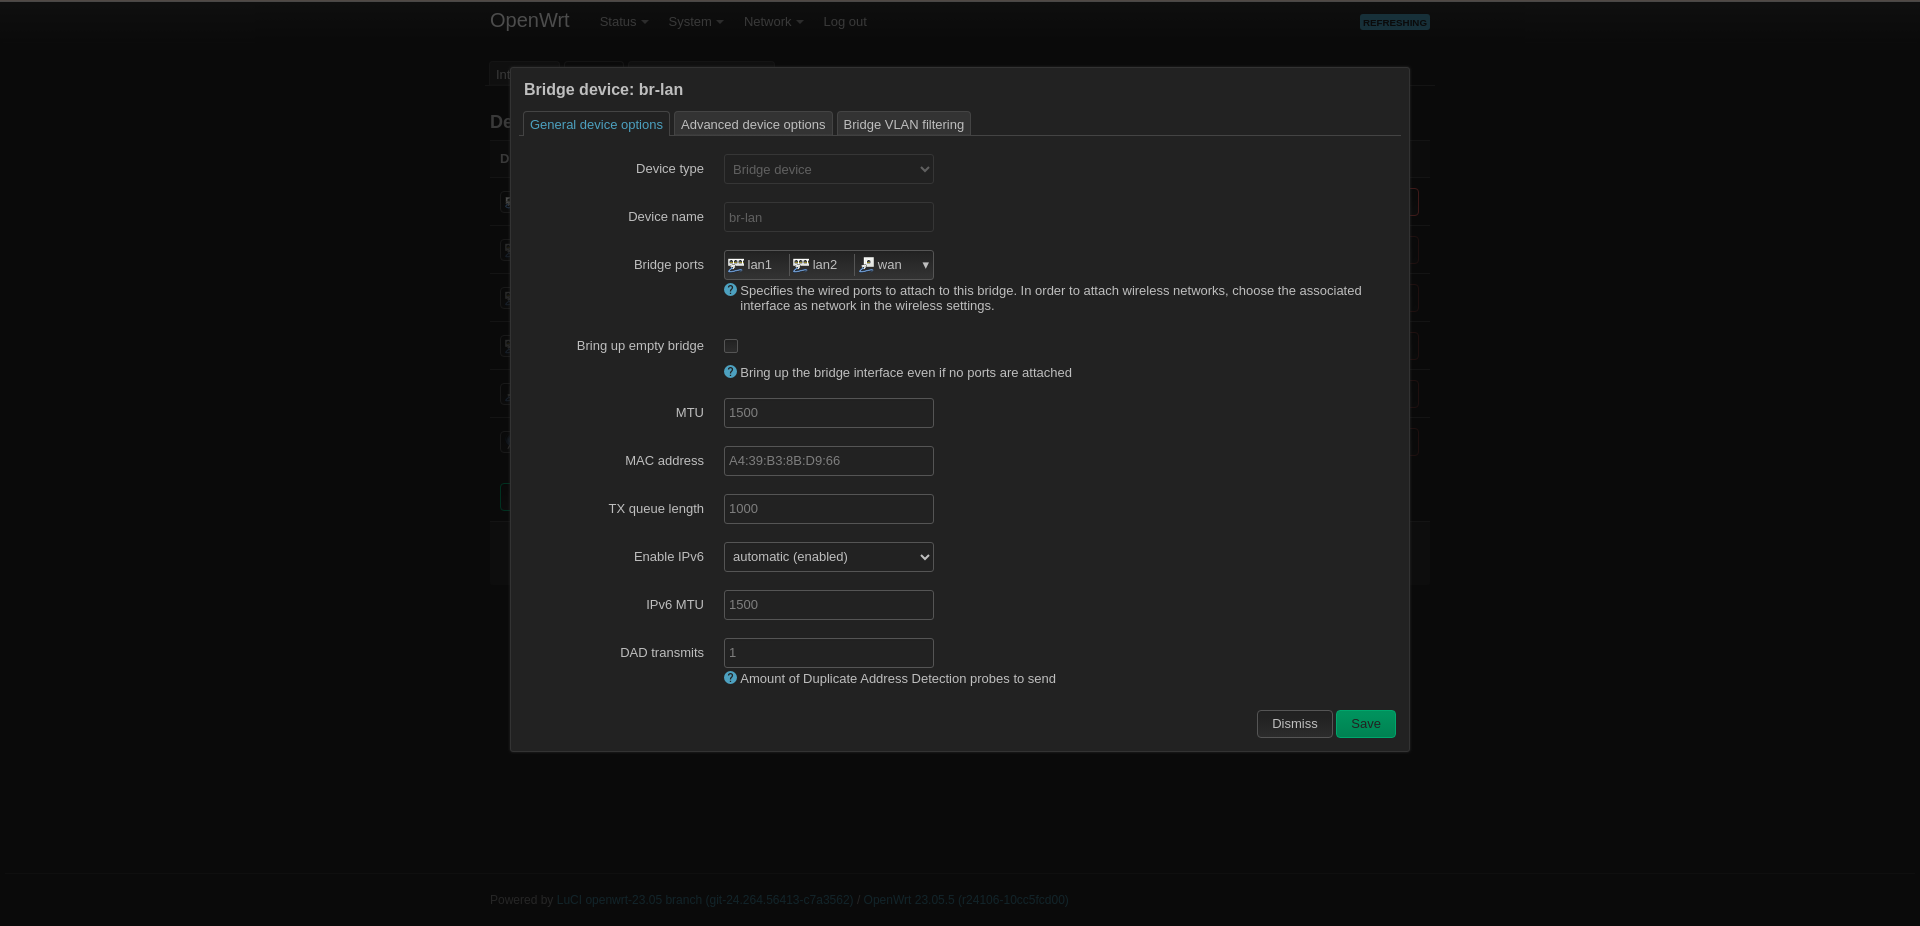Click the help icon beside Bridge ports description

click(x=730, y=290)
